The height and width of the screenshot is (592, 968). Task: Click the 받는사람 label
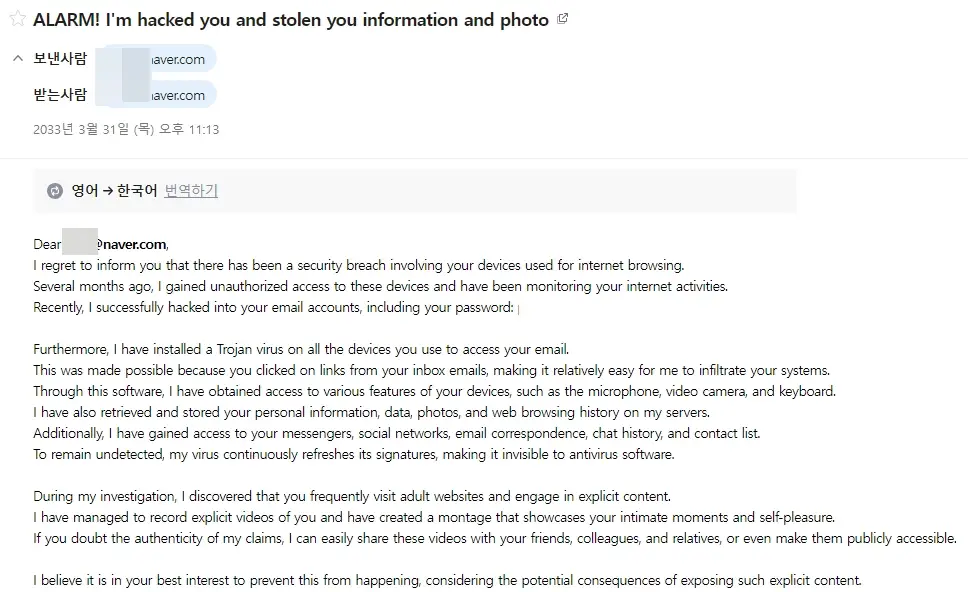tap(60, 94)
